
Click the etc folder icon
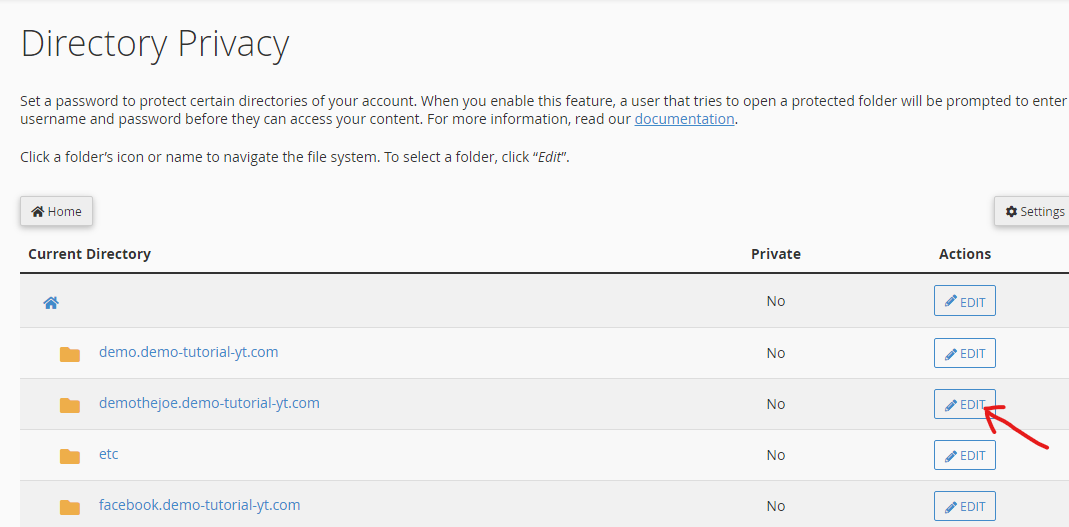[x=70, y=456]
